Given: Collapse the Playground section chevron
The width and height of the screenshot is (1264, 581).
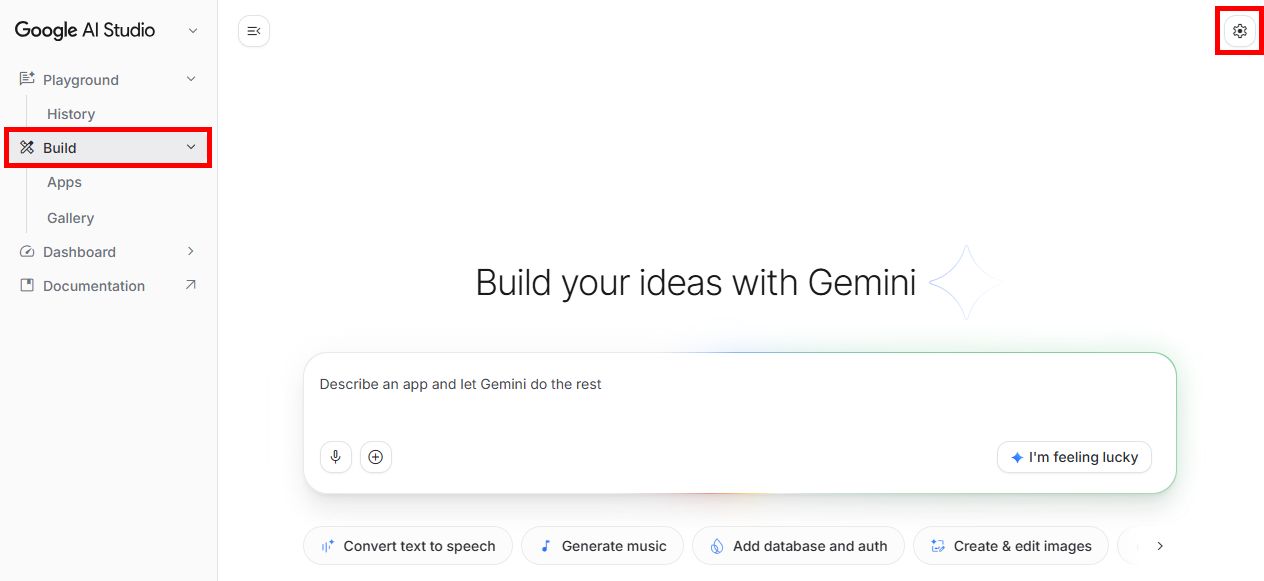Looking at the screenshot, I should click(x=191, y=79).
